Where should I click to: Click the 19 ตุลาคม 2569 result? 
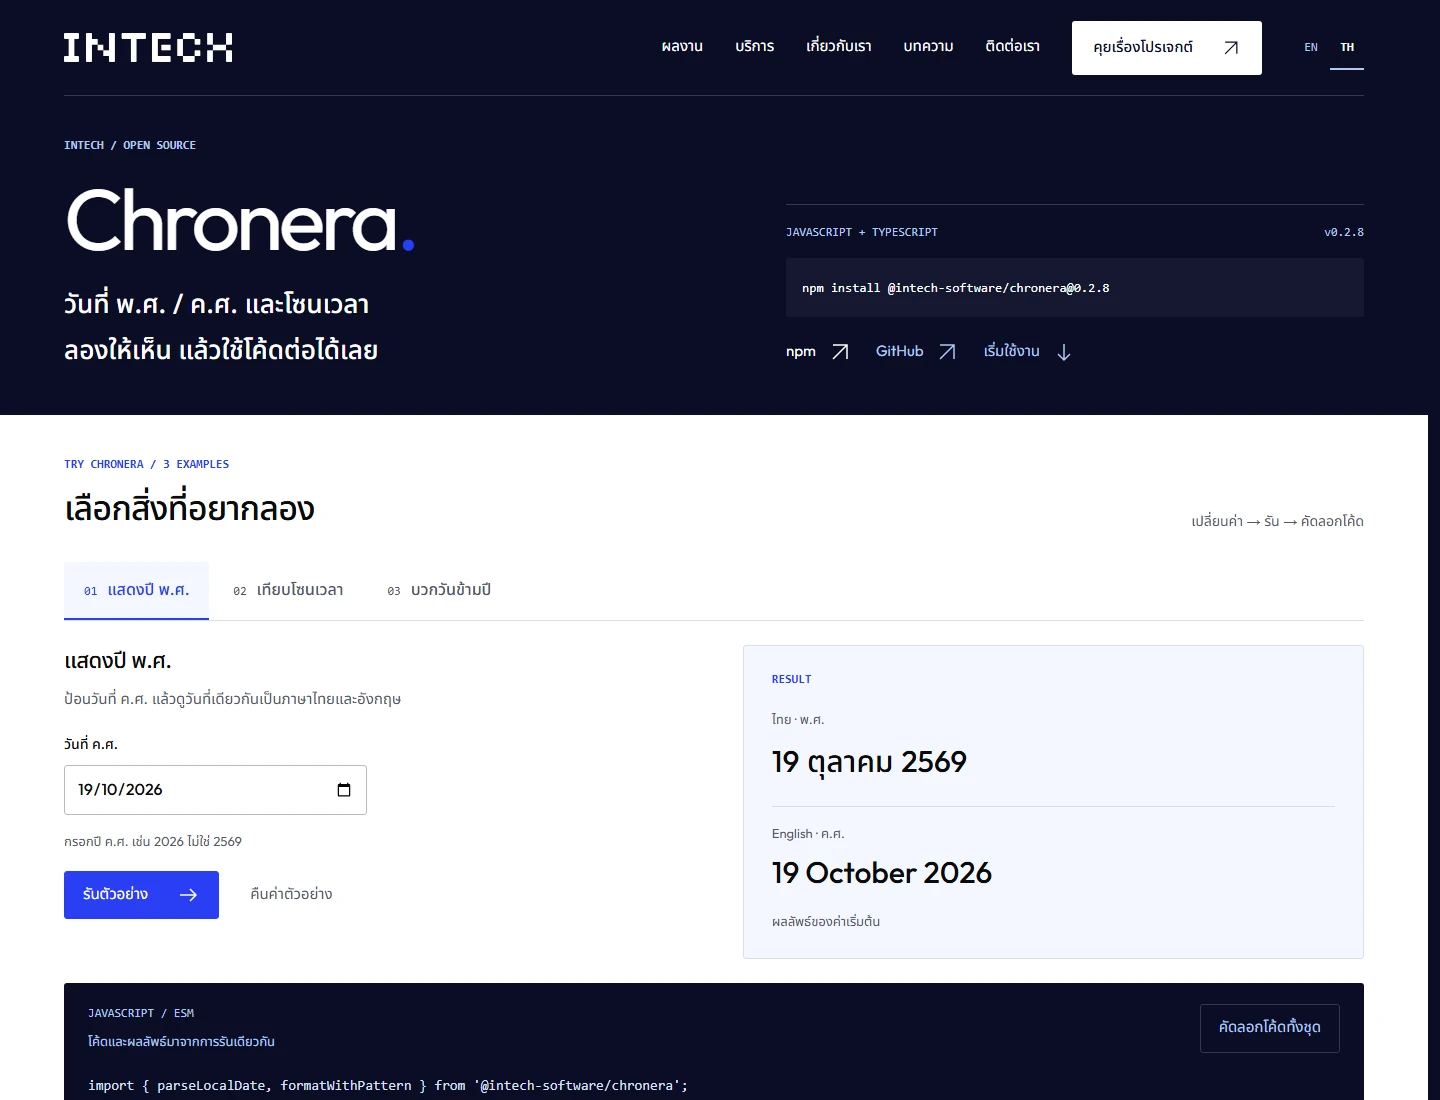pos(869,762)
